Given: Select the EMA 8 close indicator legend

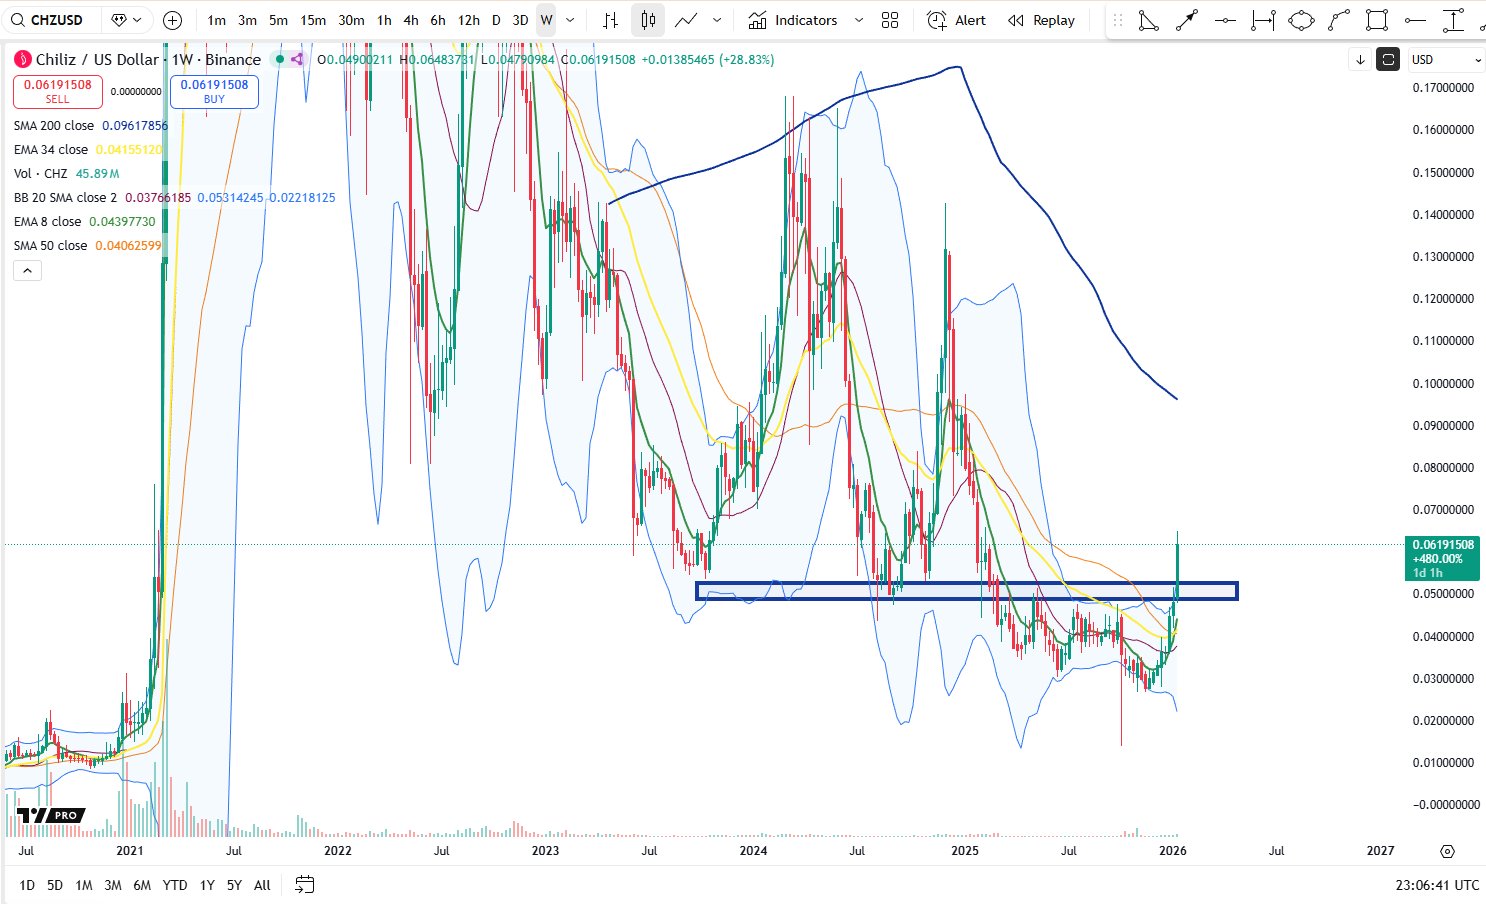Looking at the screenshot, I should 48,221.
